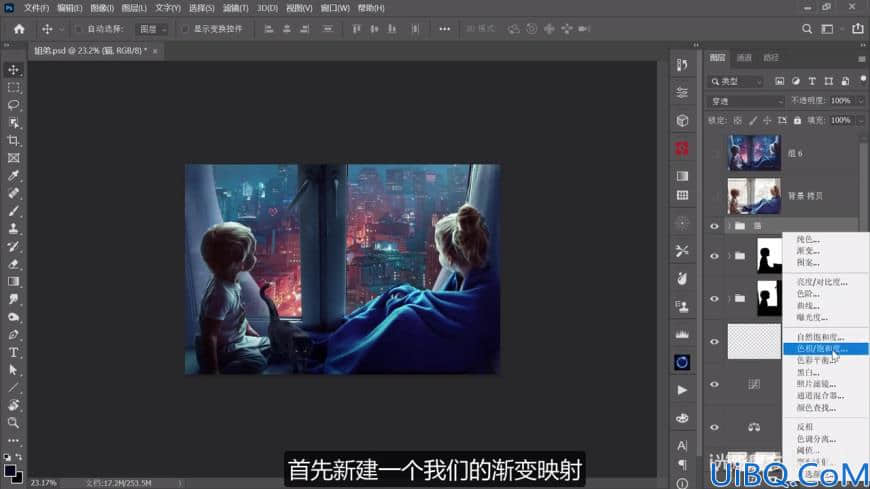870x489 pixels.
Task: Select the 组 6 layer thumbnail
Action: coord(754,153)
